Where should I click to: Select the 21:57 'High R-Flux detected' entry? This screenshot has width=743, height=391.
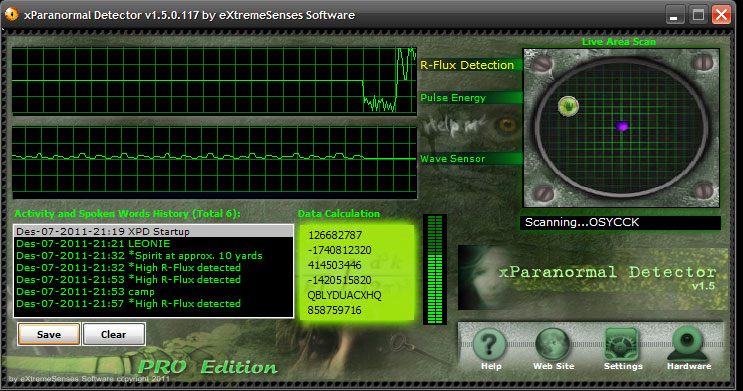click(154, 303)
